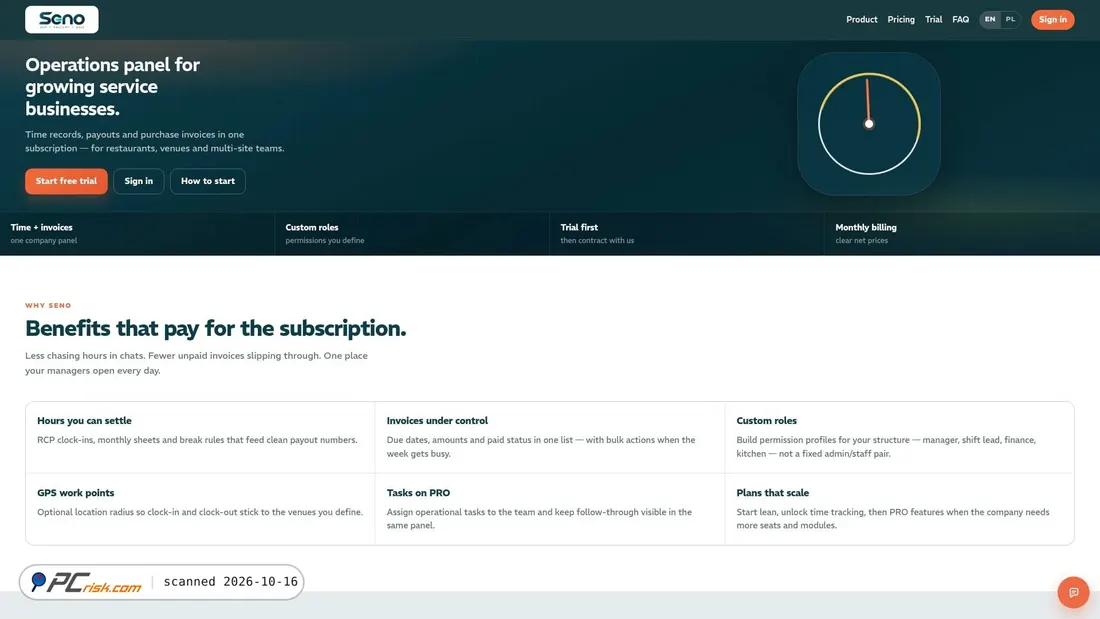
Task: Click the 'Plans that scale' card title
Action: click(772, 493)
